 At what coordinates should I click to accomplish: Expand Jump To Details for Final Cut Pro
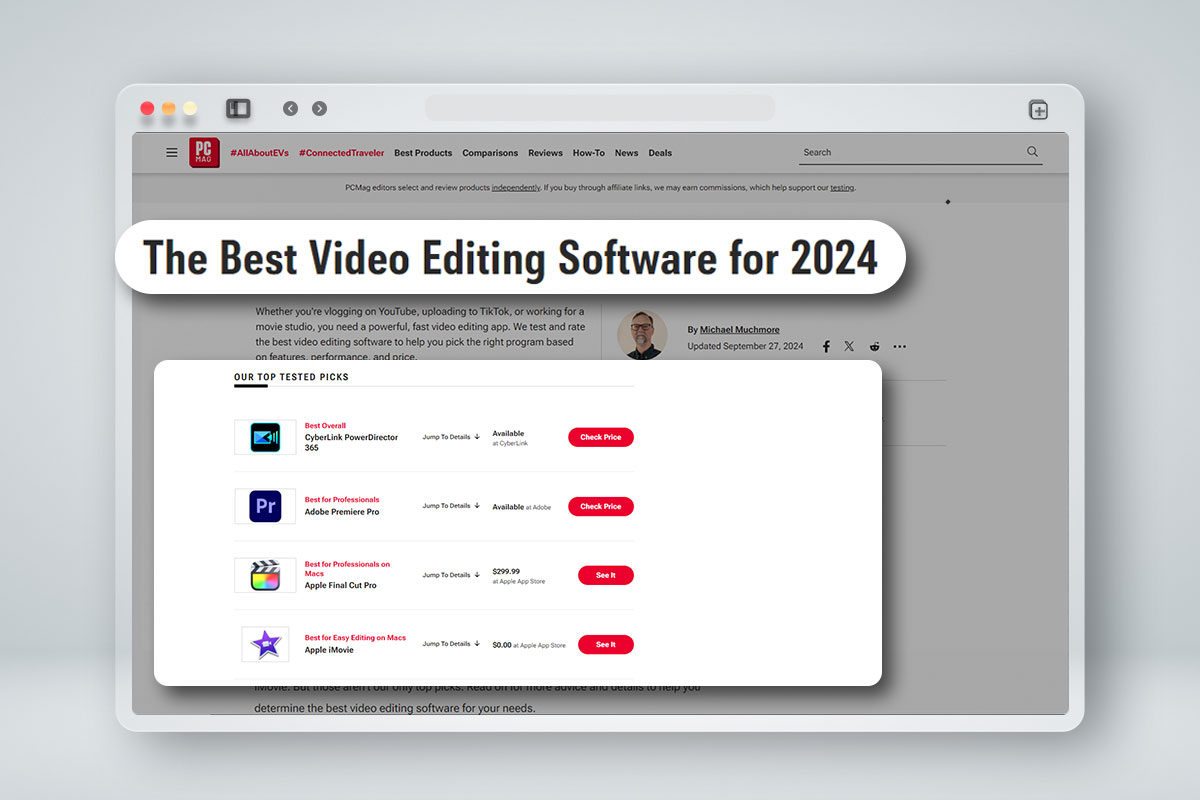(x=450, y=574)
